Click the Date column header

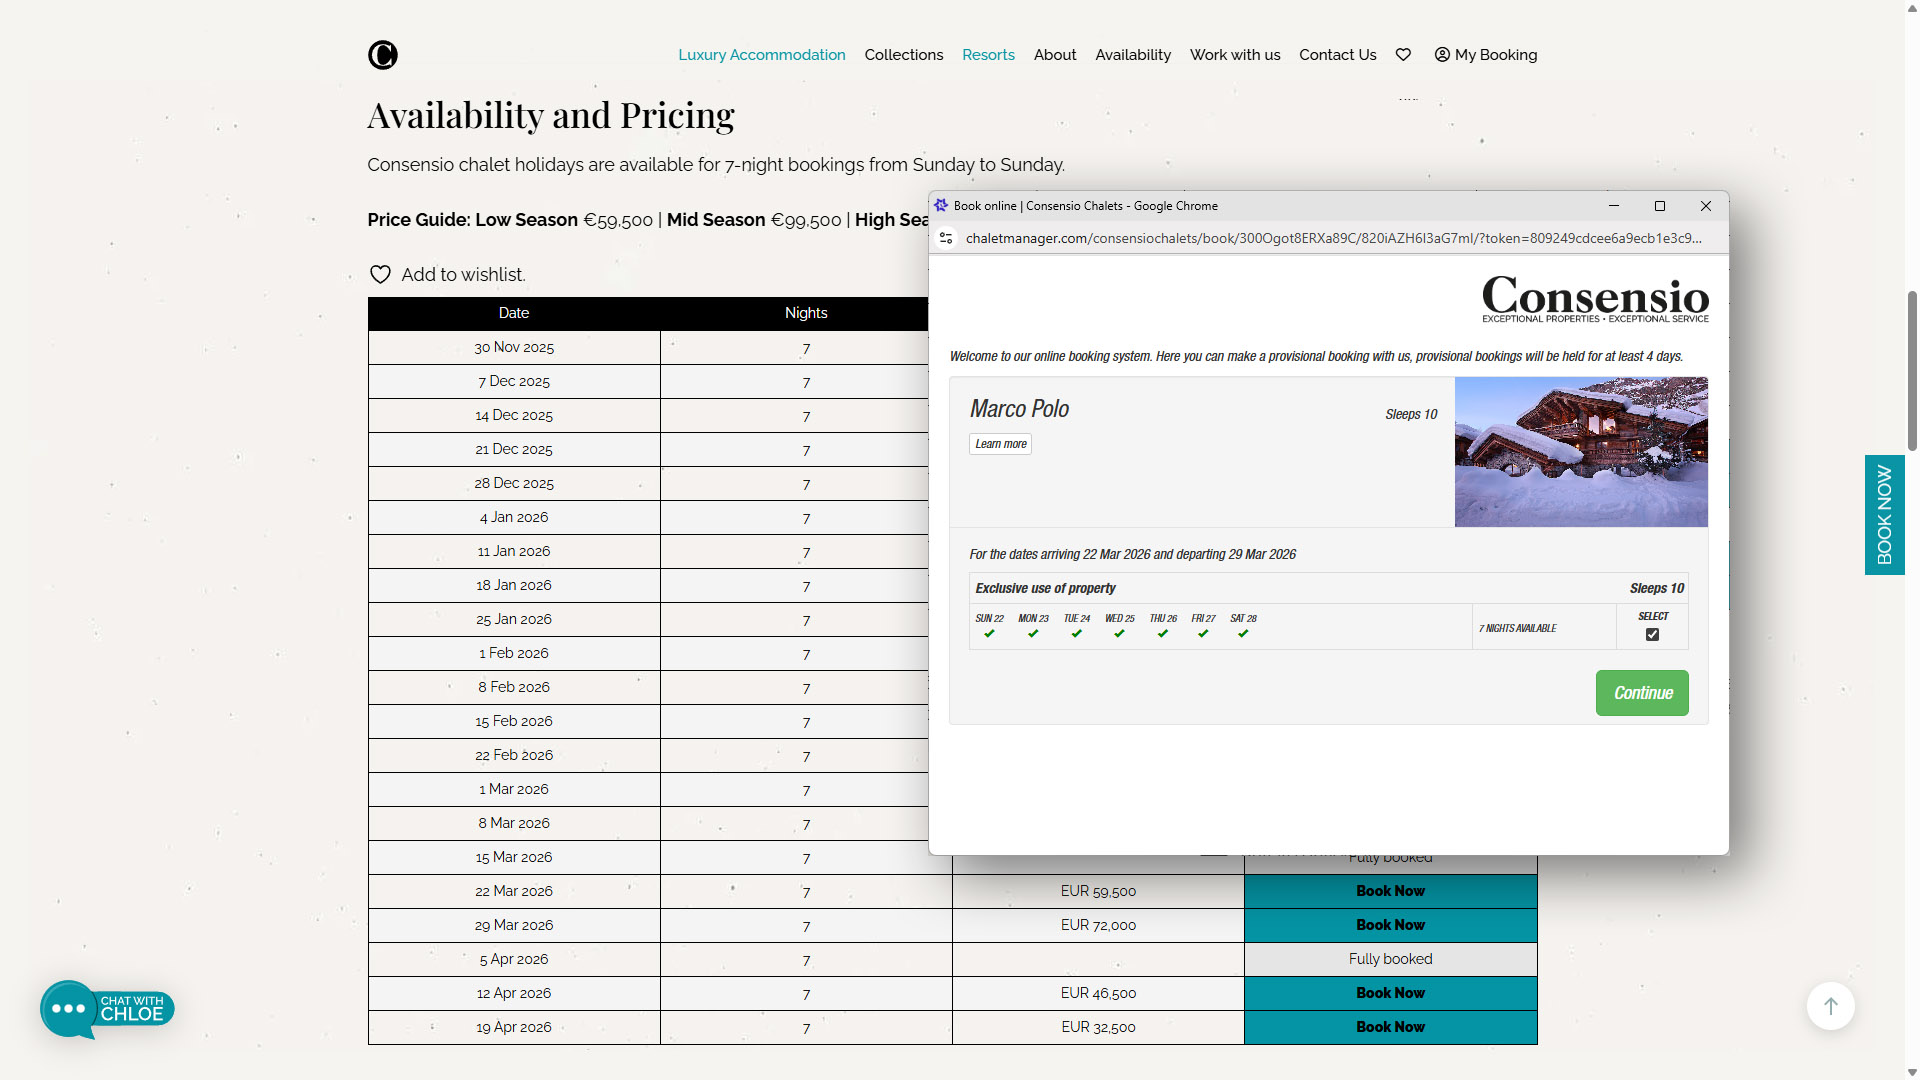(514, 313)
